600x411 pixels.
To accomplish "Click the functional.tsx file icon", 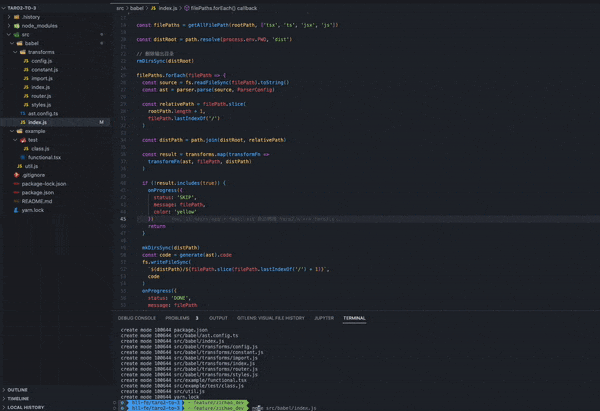I will click(x=23, y=157).
